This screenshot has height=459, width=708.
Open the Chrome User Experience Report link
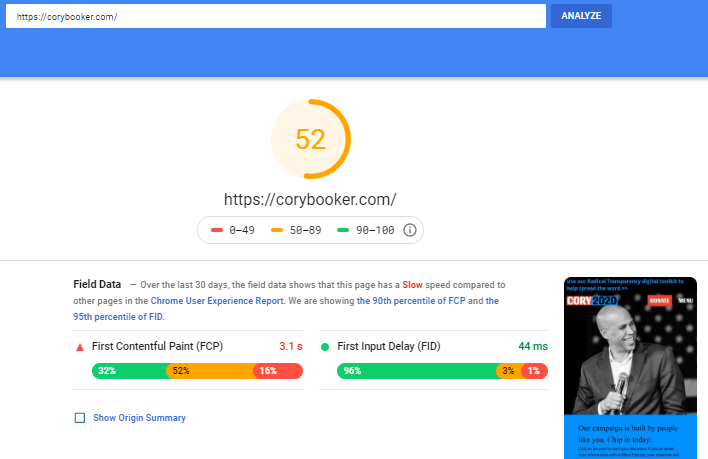[x=217, y=301]
